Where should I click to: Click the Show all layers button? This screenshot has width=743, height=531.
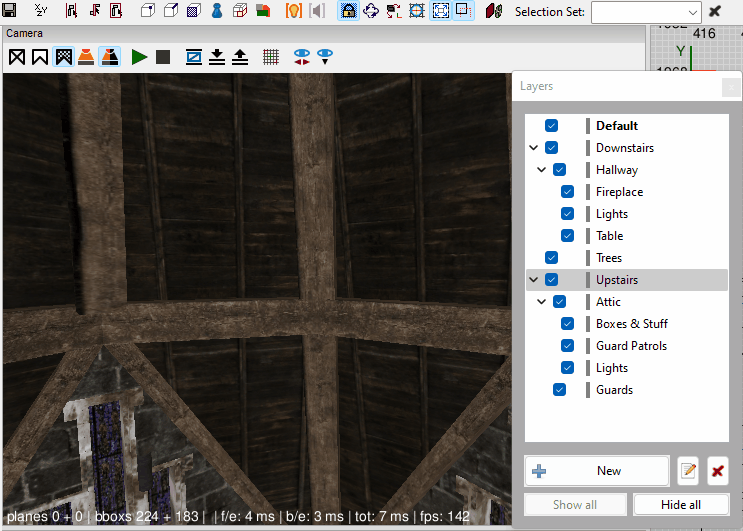(x=575, y=505)
